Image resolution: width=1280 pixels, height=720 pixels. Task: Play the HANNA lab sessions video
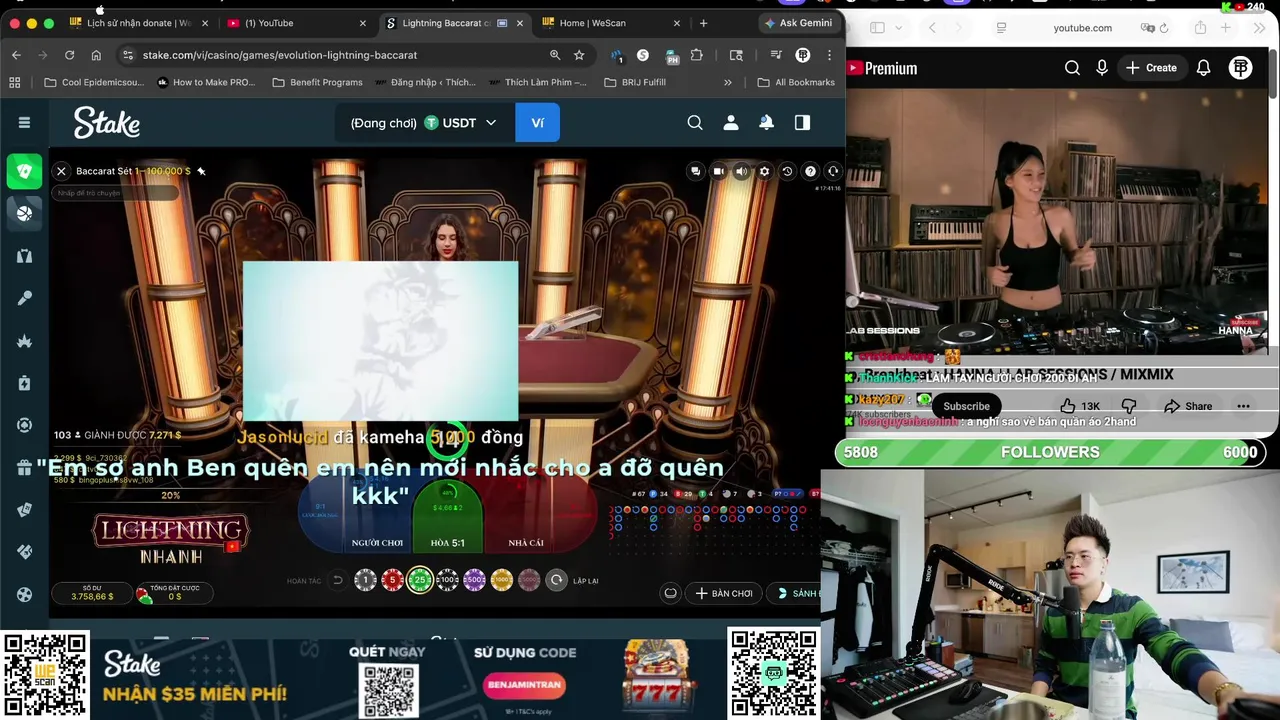(1057, 221)
